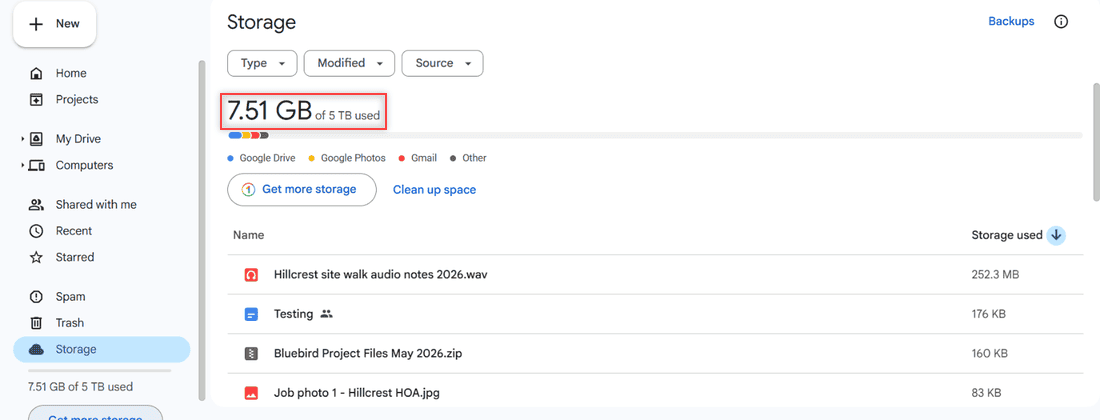This screenshot has height=420, width=1100.
Task: Click the 160 KB size value
Action: [x=989, y=353]
